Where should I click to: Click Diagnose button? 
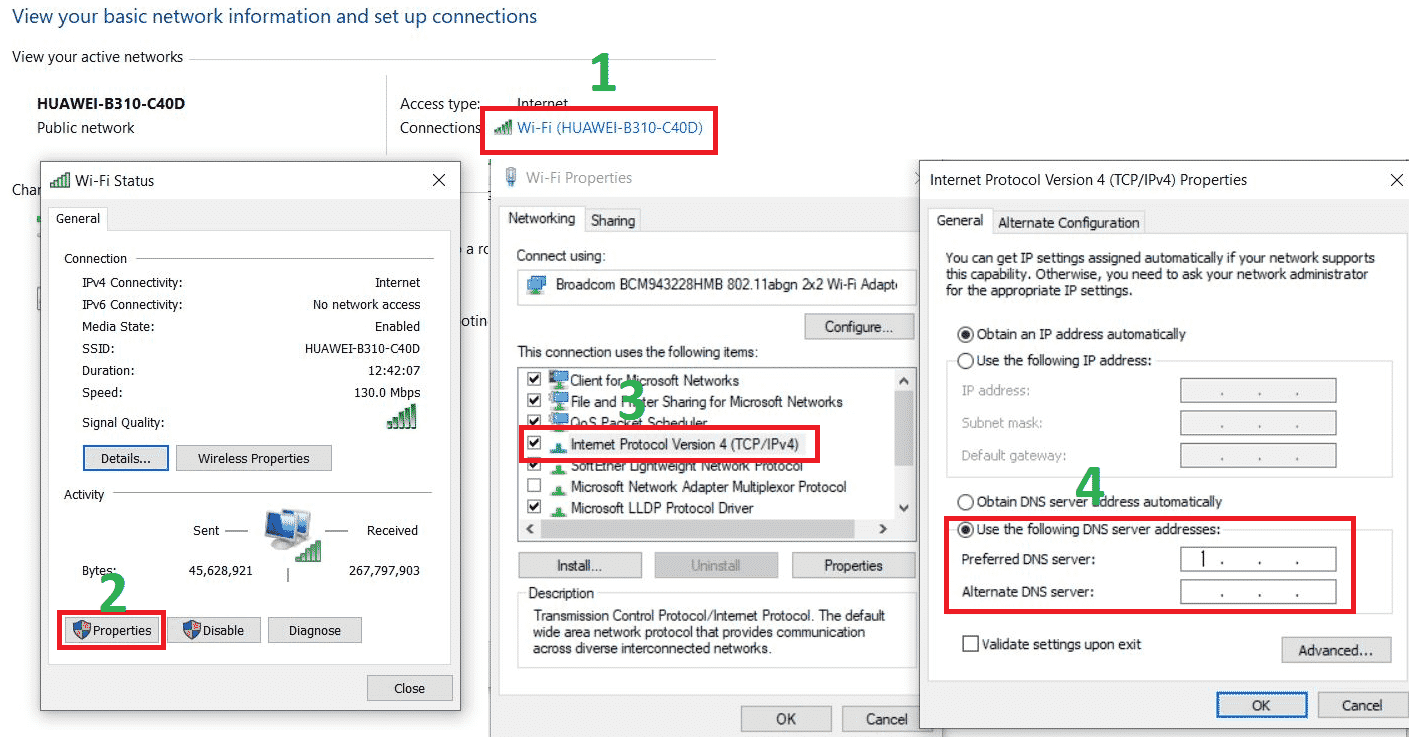tap(315, 630)
